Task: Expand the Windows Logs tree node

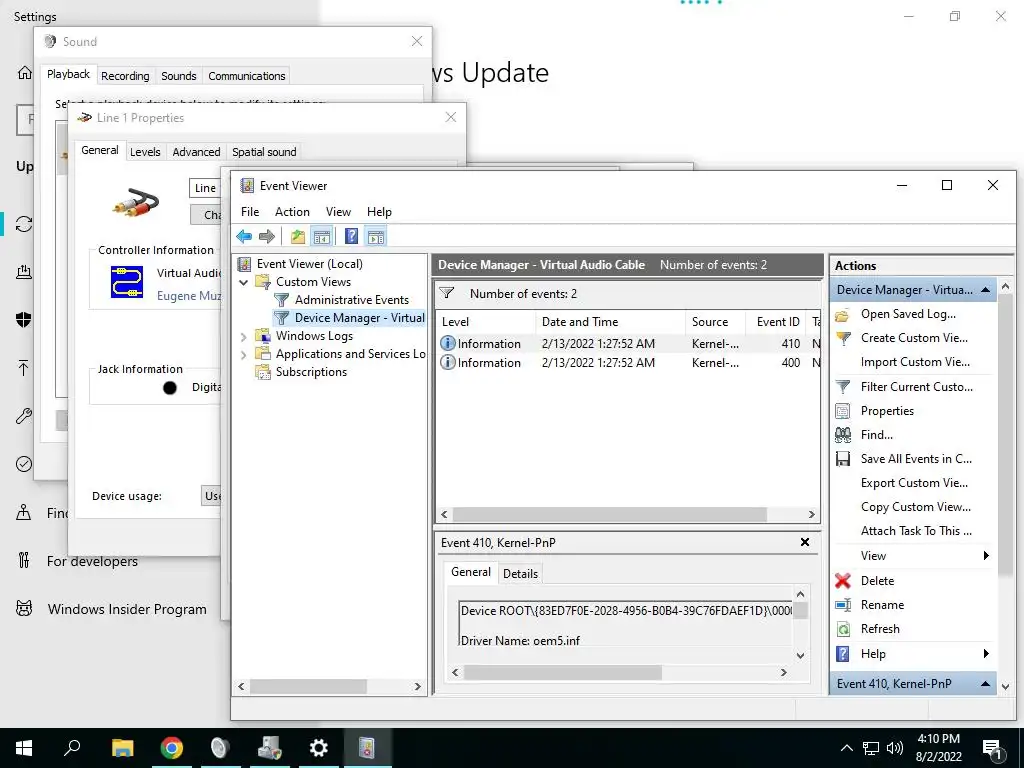Action: point(244,337)
